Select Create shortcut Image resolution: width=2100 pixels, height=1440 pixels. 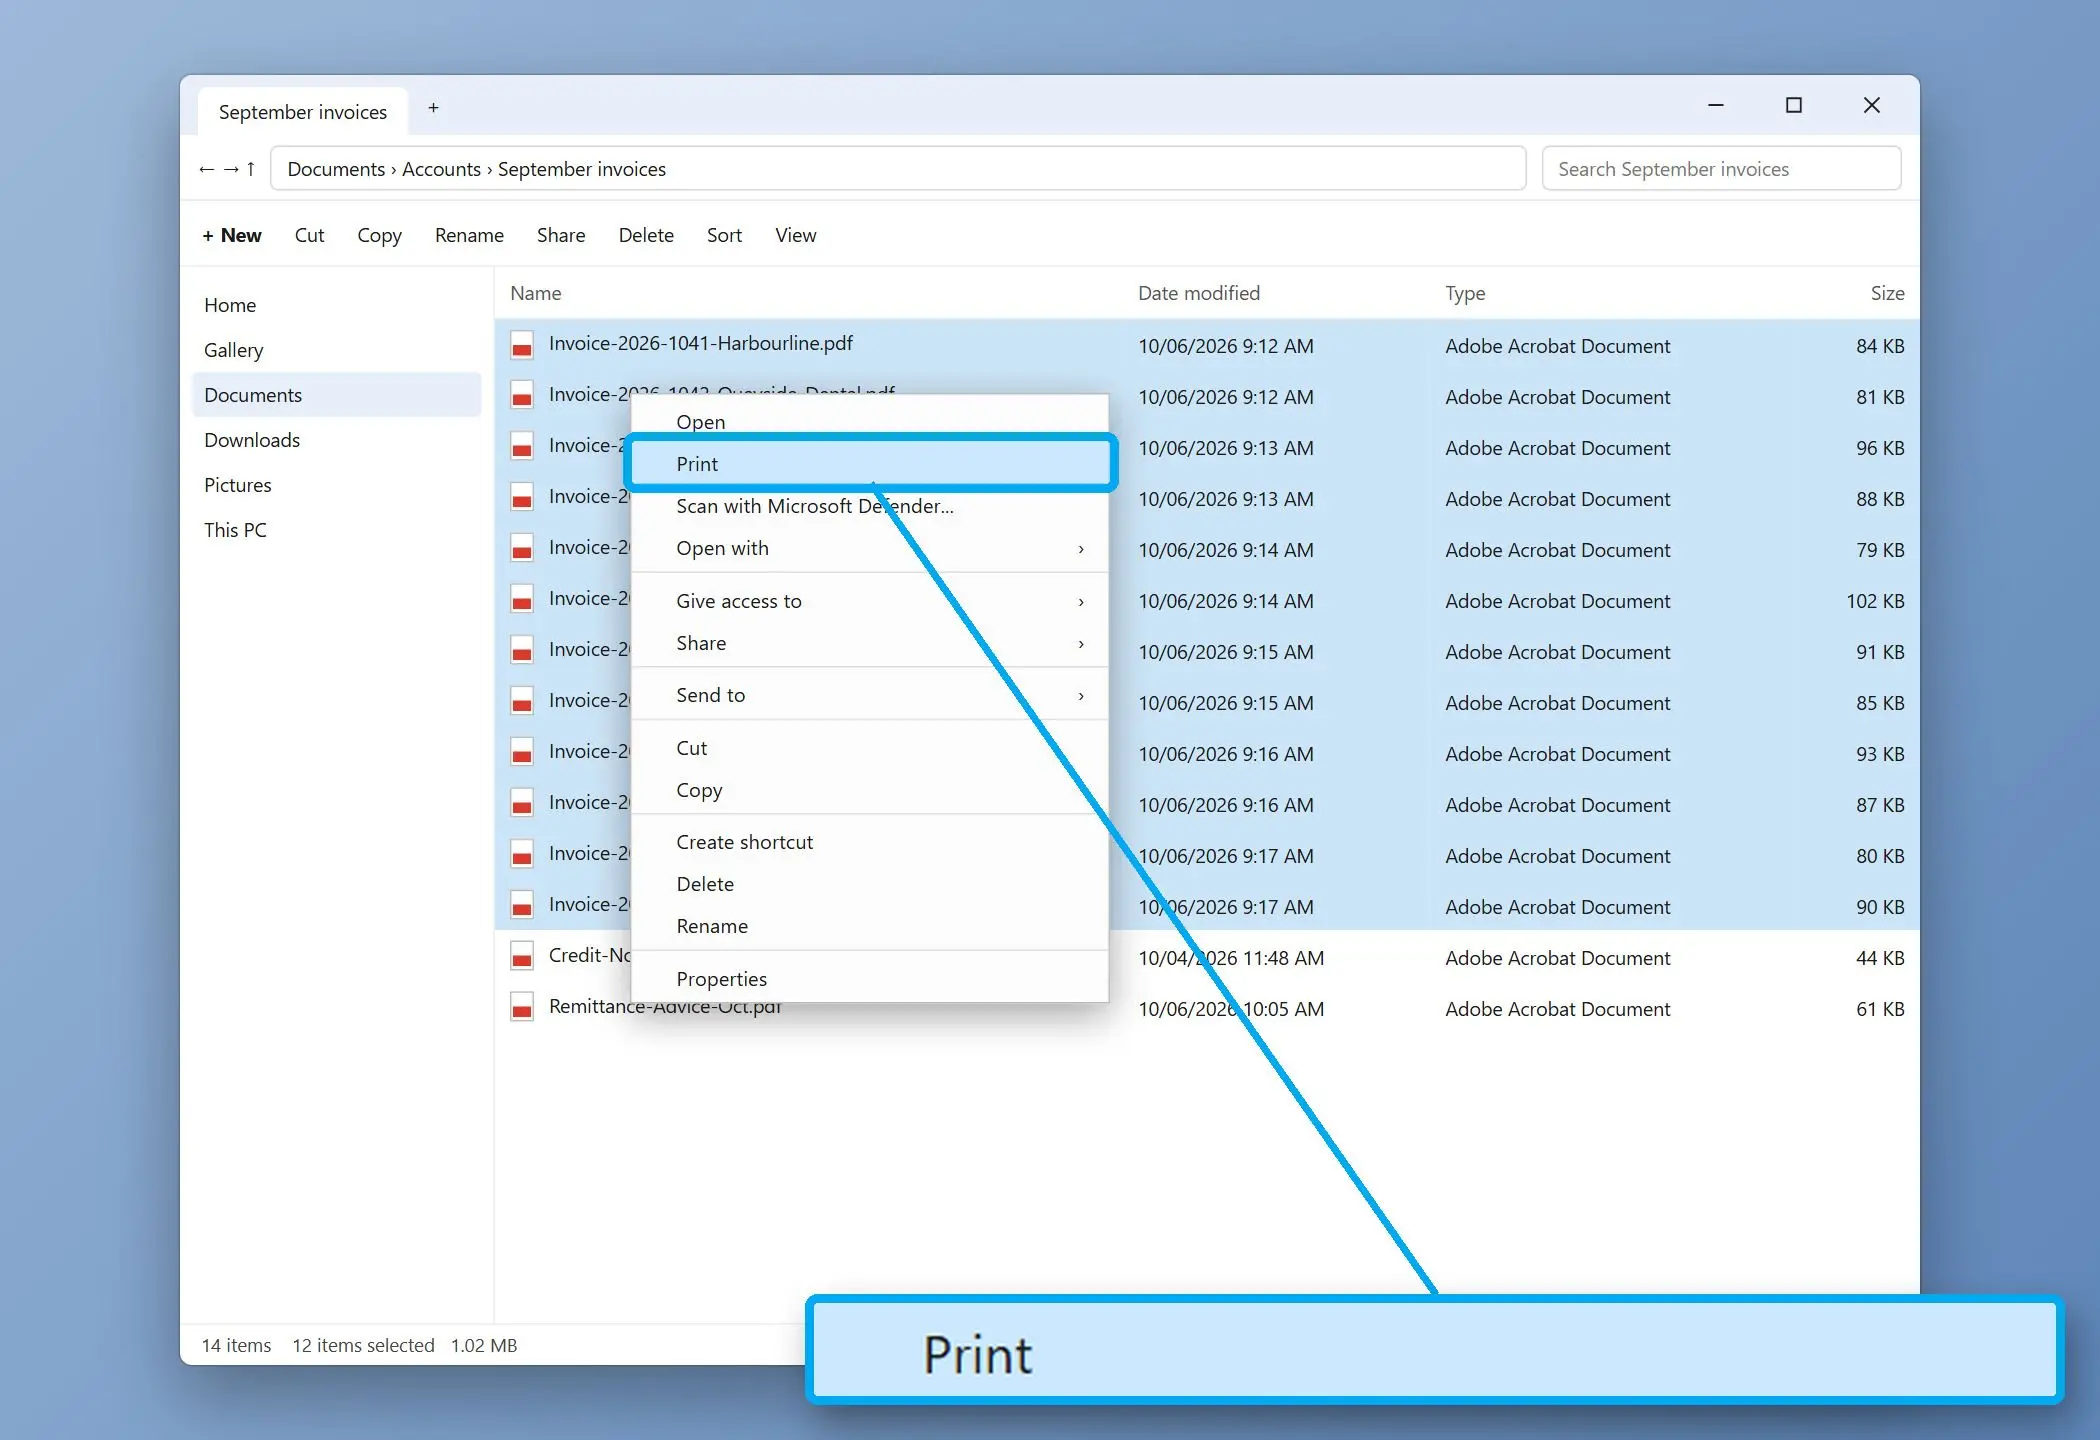pos(870,842)
